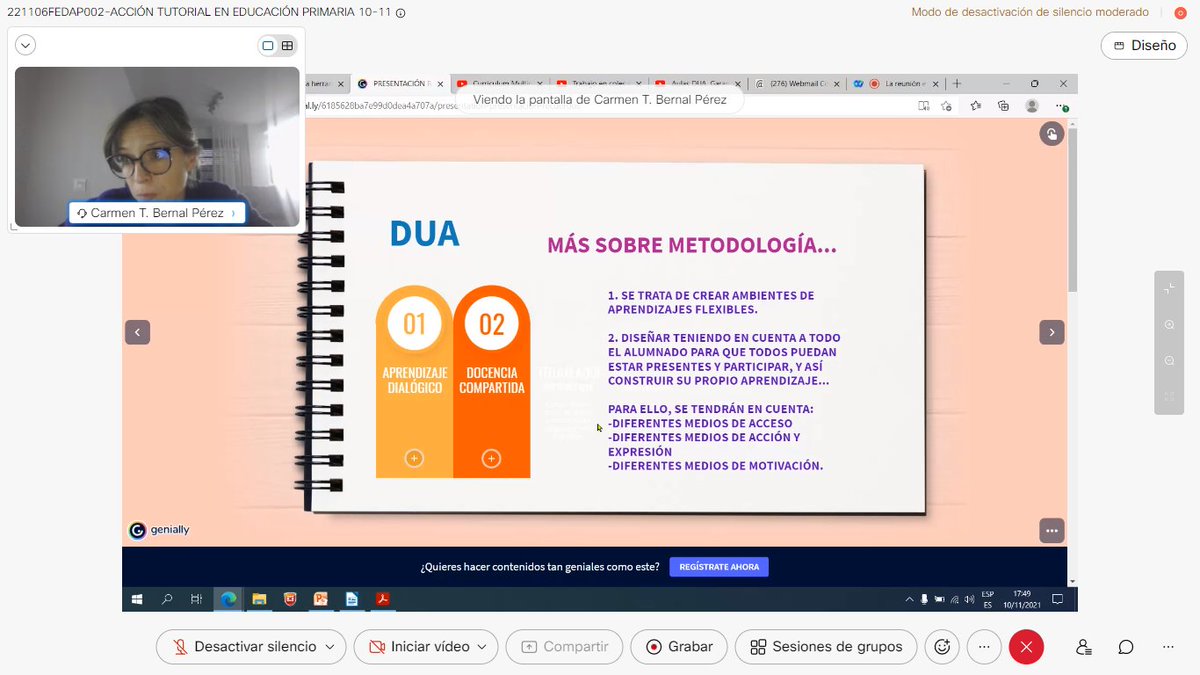Image resolution: width=1200 pixels, height=675 pixels.
Task: Select the Trabajo en coler YouTube tab
Action: pyautogui.click(x=598, y=84)
